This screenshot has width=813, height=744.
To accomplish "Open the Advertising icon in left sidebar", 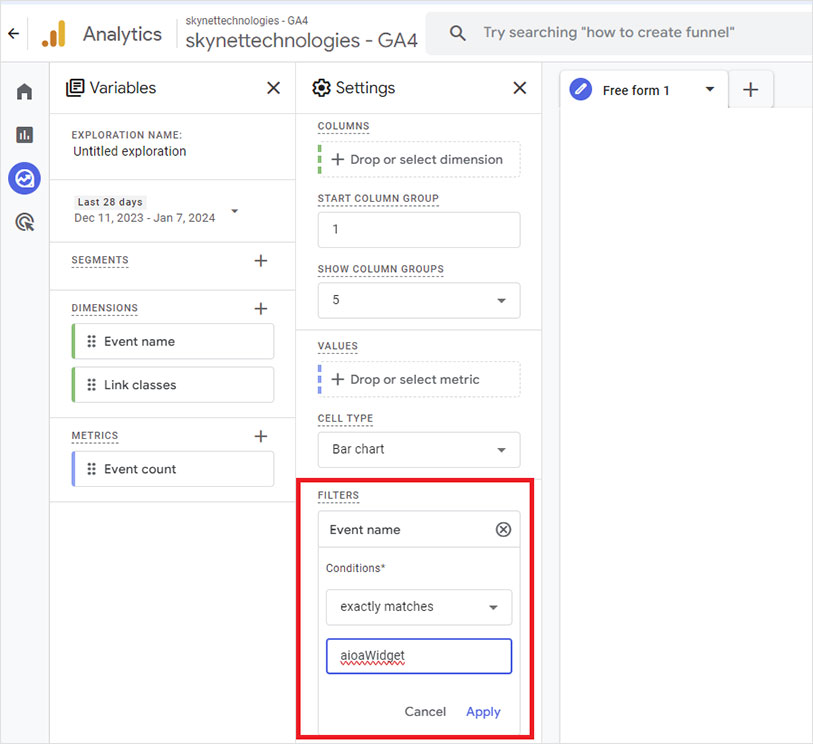I will [x=24, y=222].
